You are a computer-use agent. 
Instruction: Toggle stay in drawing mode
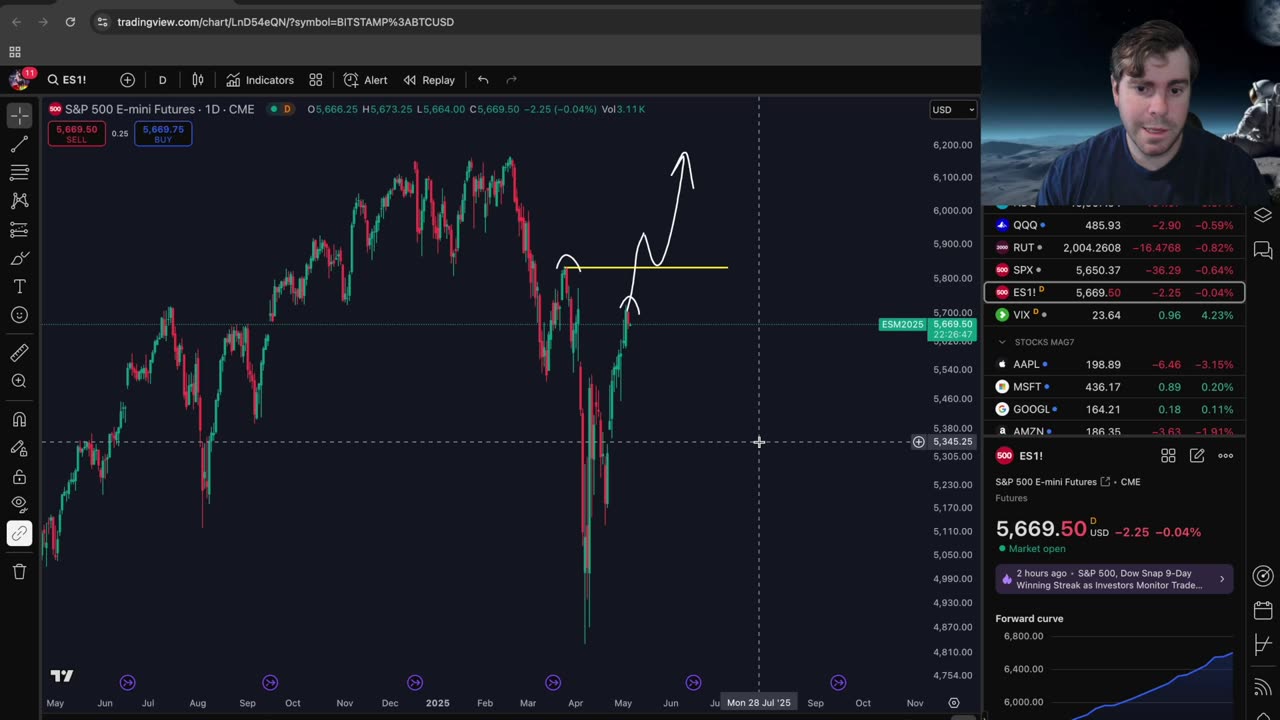[x=19, y=449]
